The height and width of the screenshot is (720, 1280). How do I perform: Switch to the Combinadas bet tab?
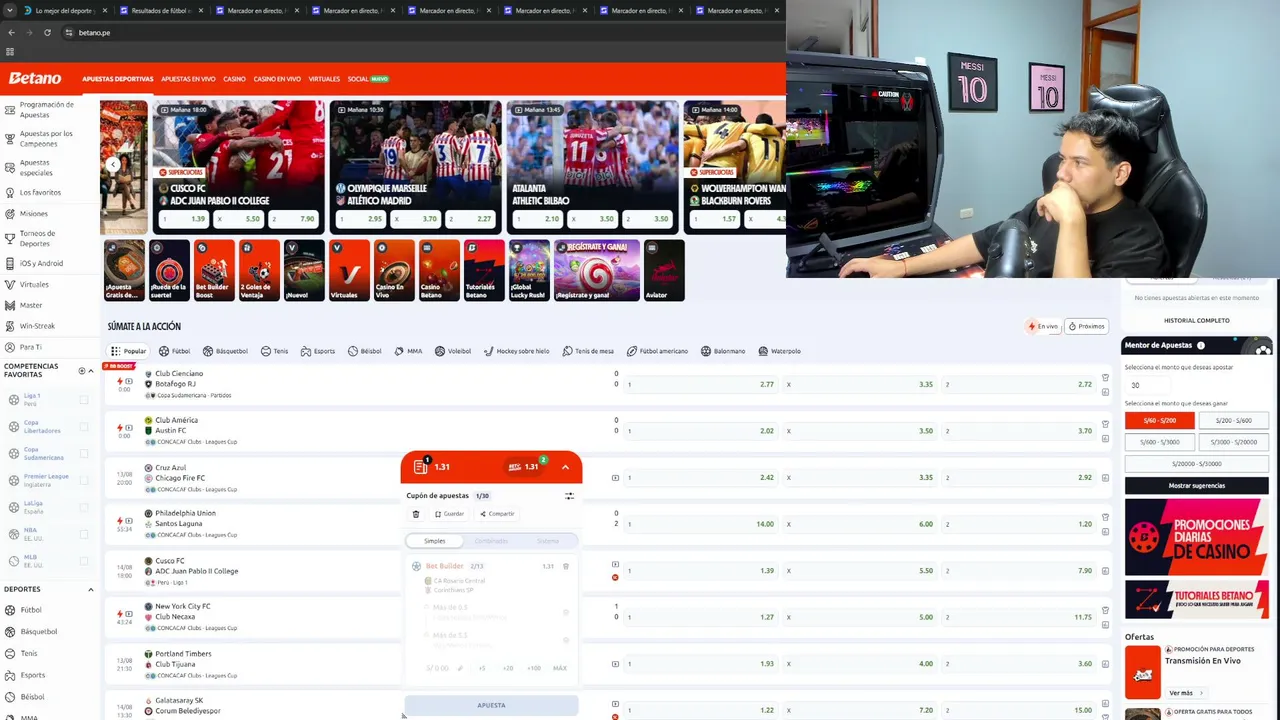[x=491, y=541]
